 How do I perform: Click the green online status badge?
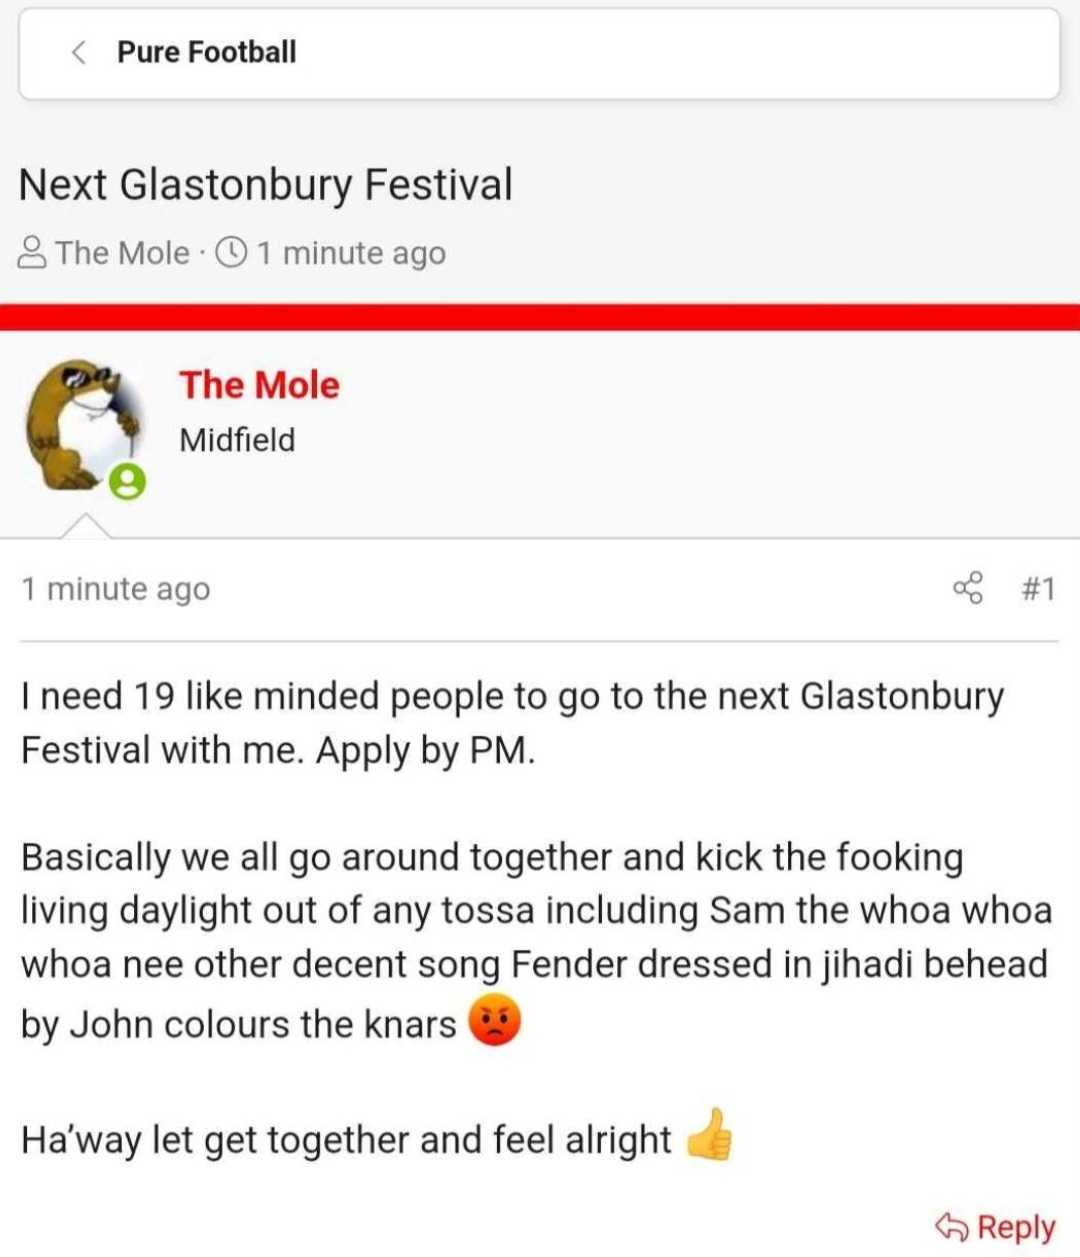click(127, 482)
